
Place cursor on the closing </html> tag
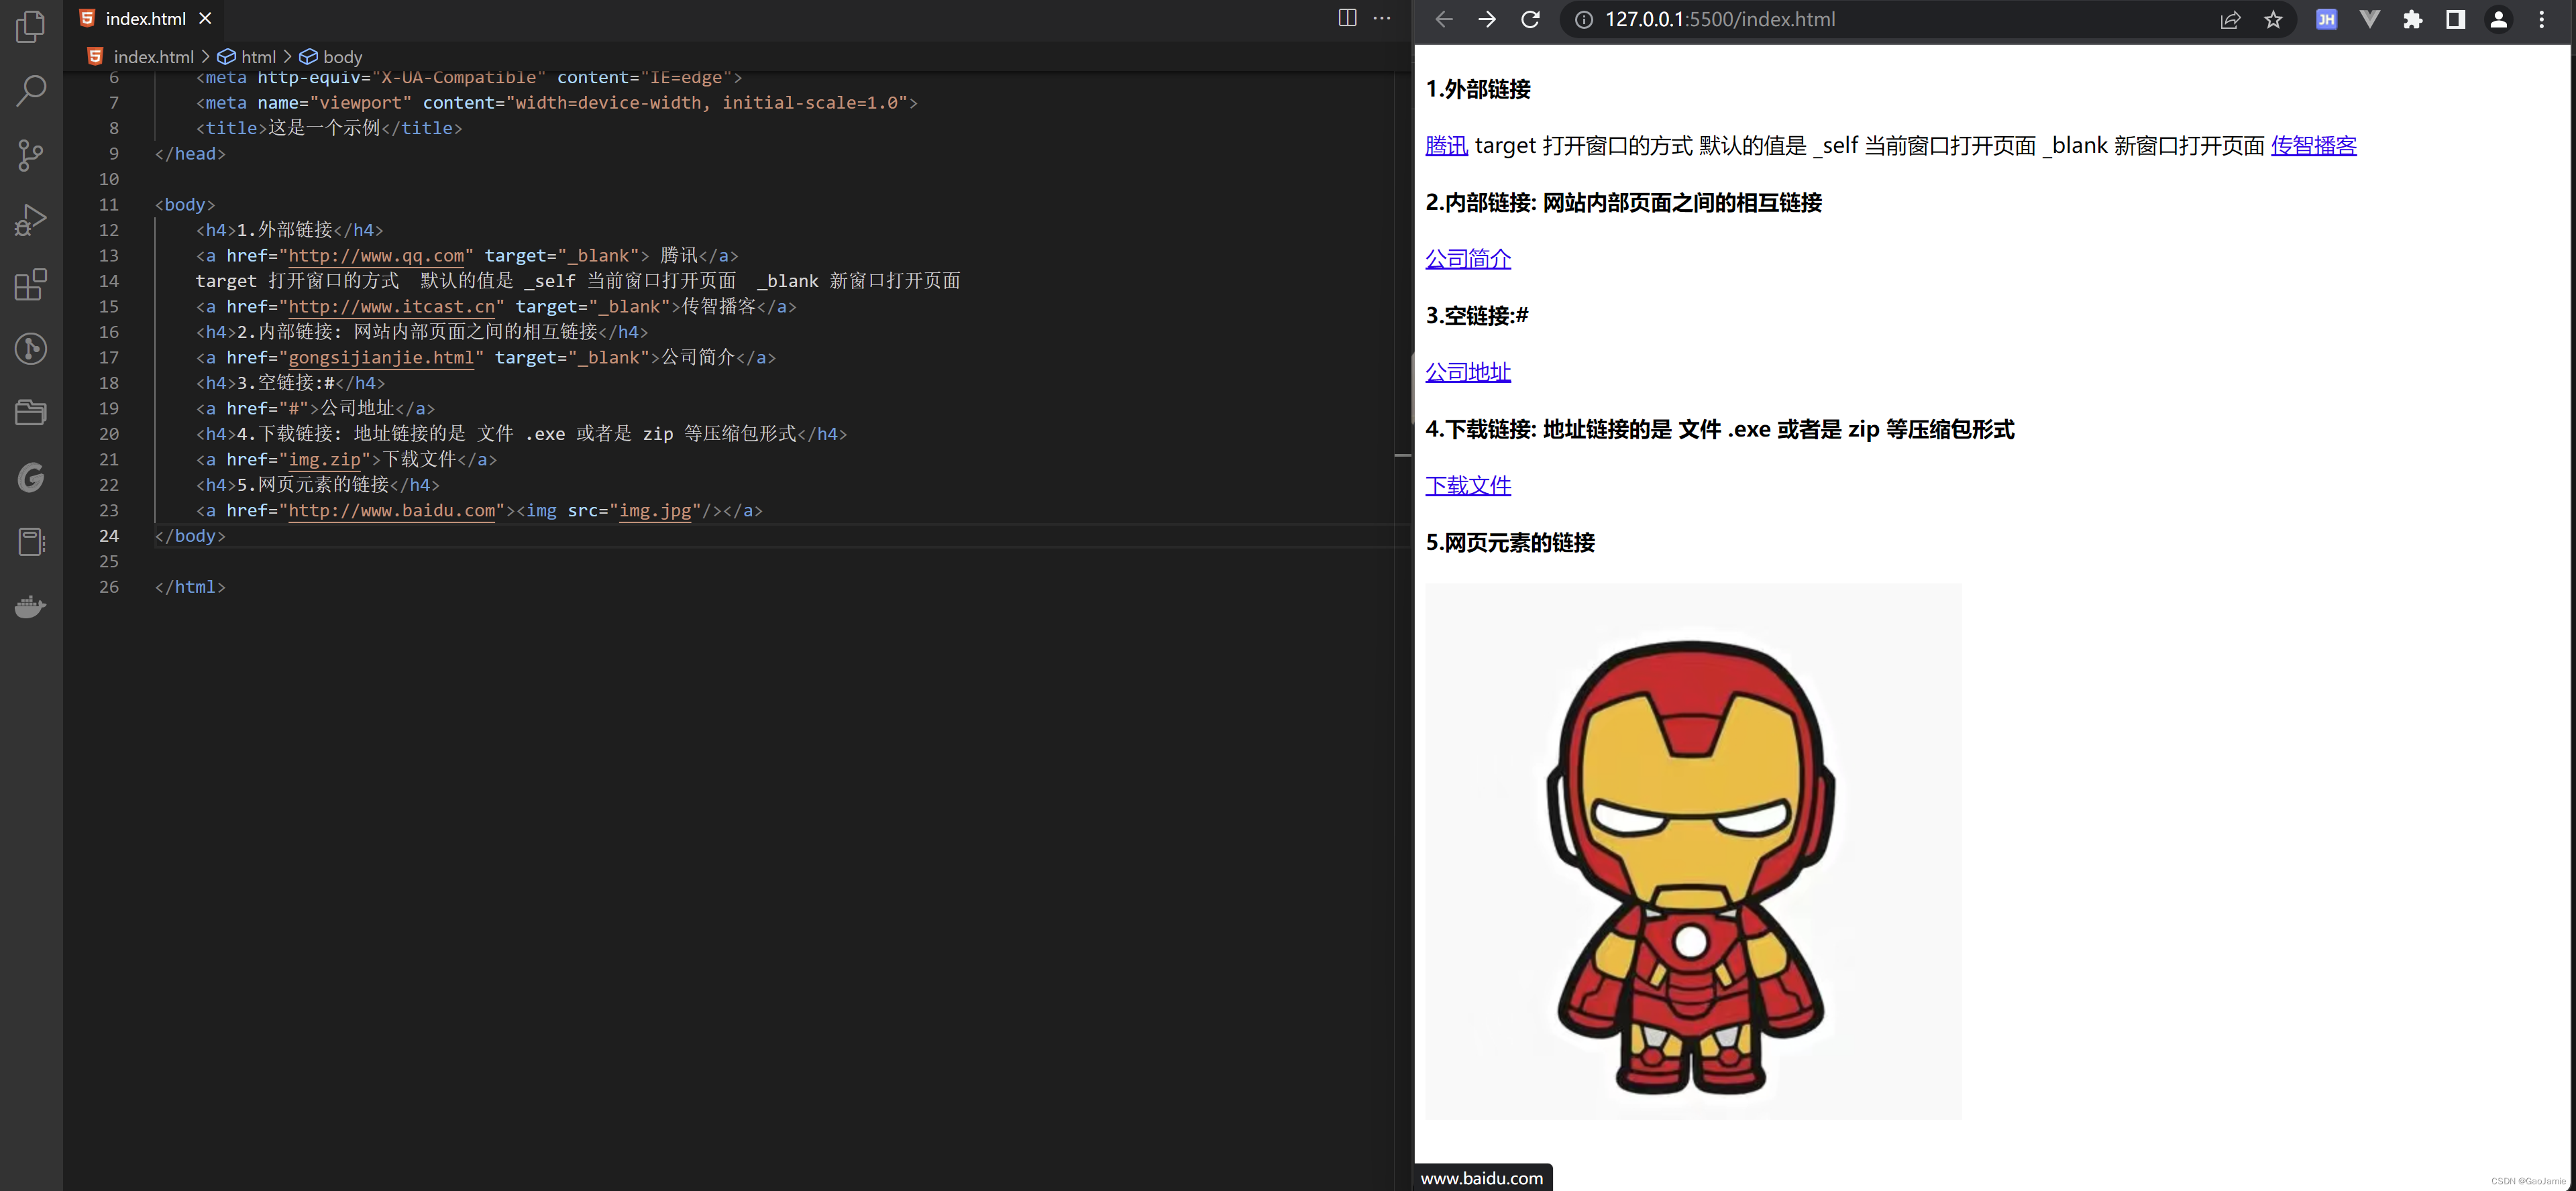coord(190,587)
